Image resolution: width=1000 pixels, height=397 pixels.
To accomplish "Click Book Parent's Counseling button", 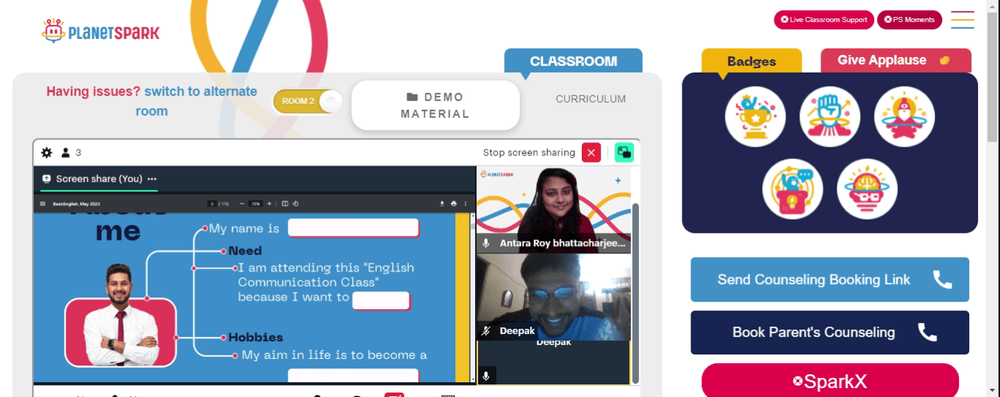I will point(830,333).
